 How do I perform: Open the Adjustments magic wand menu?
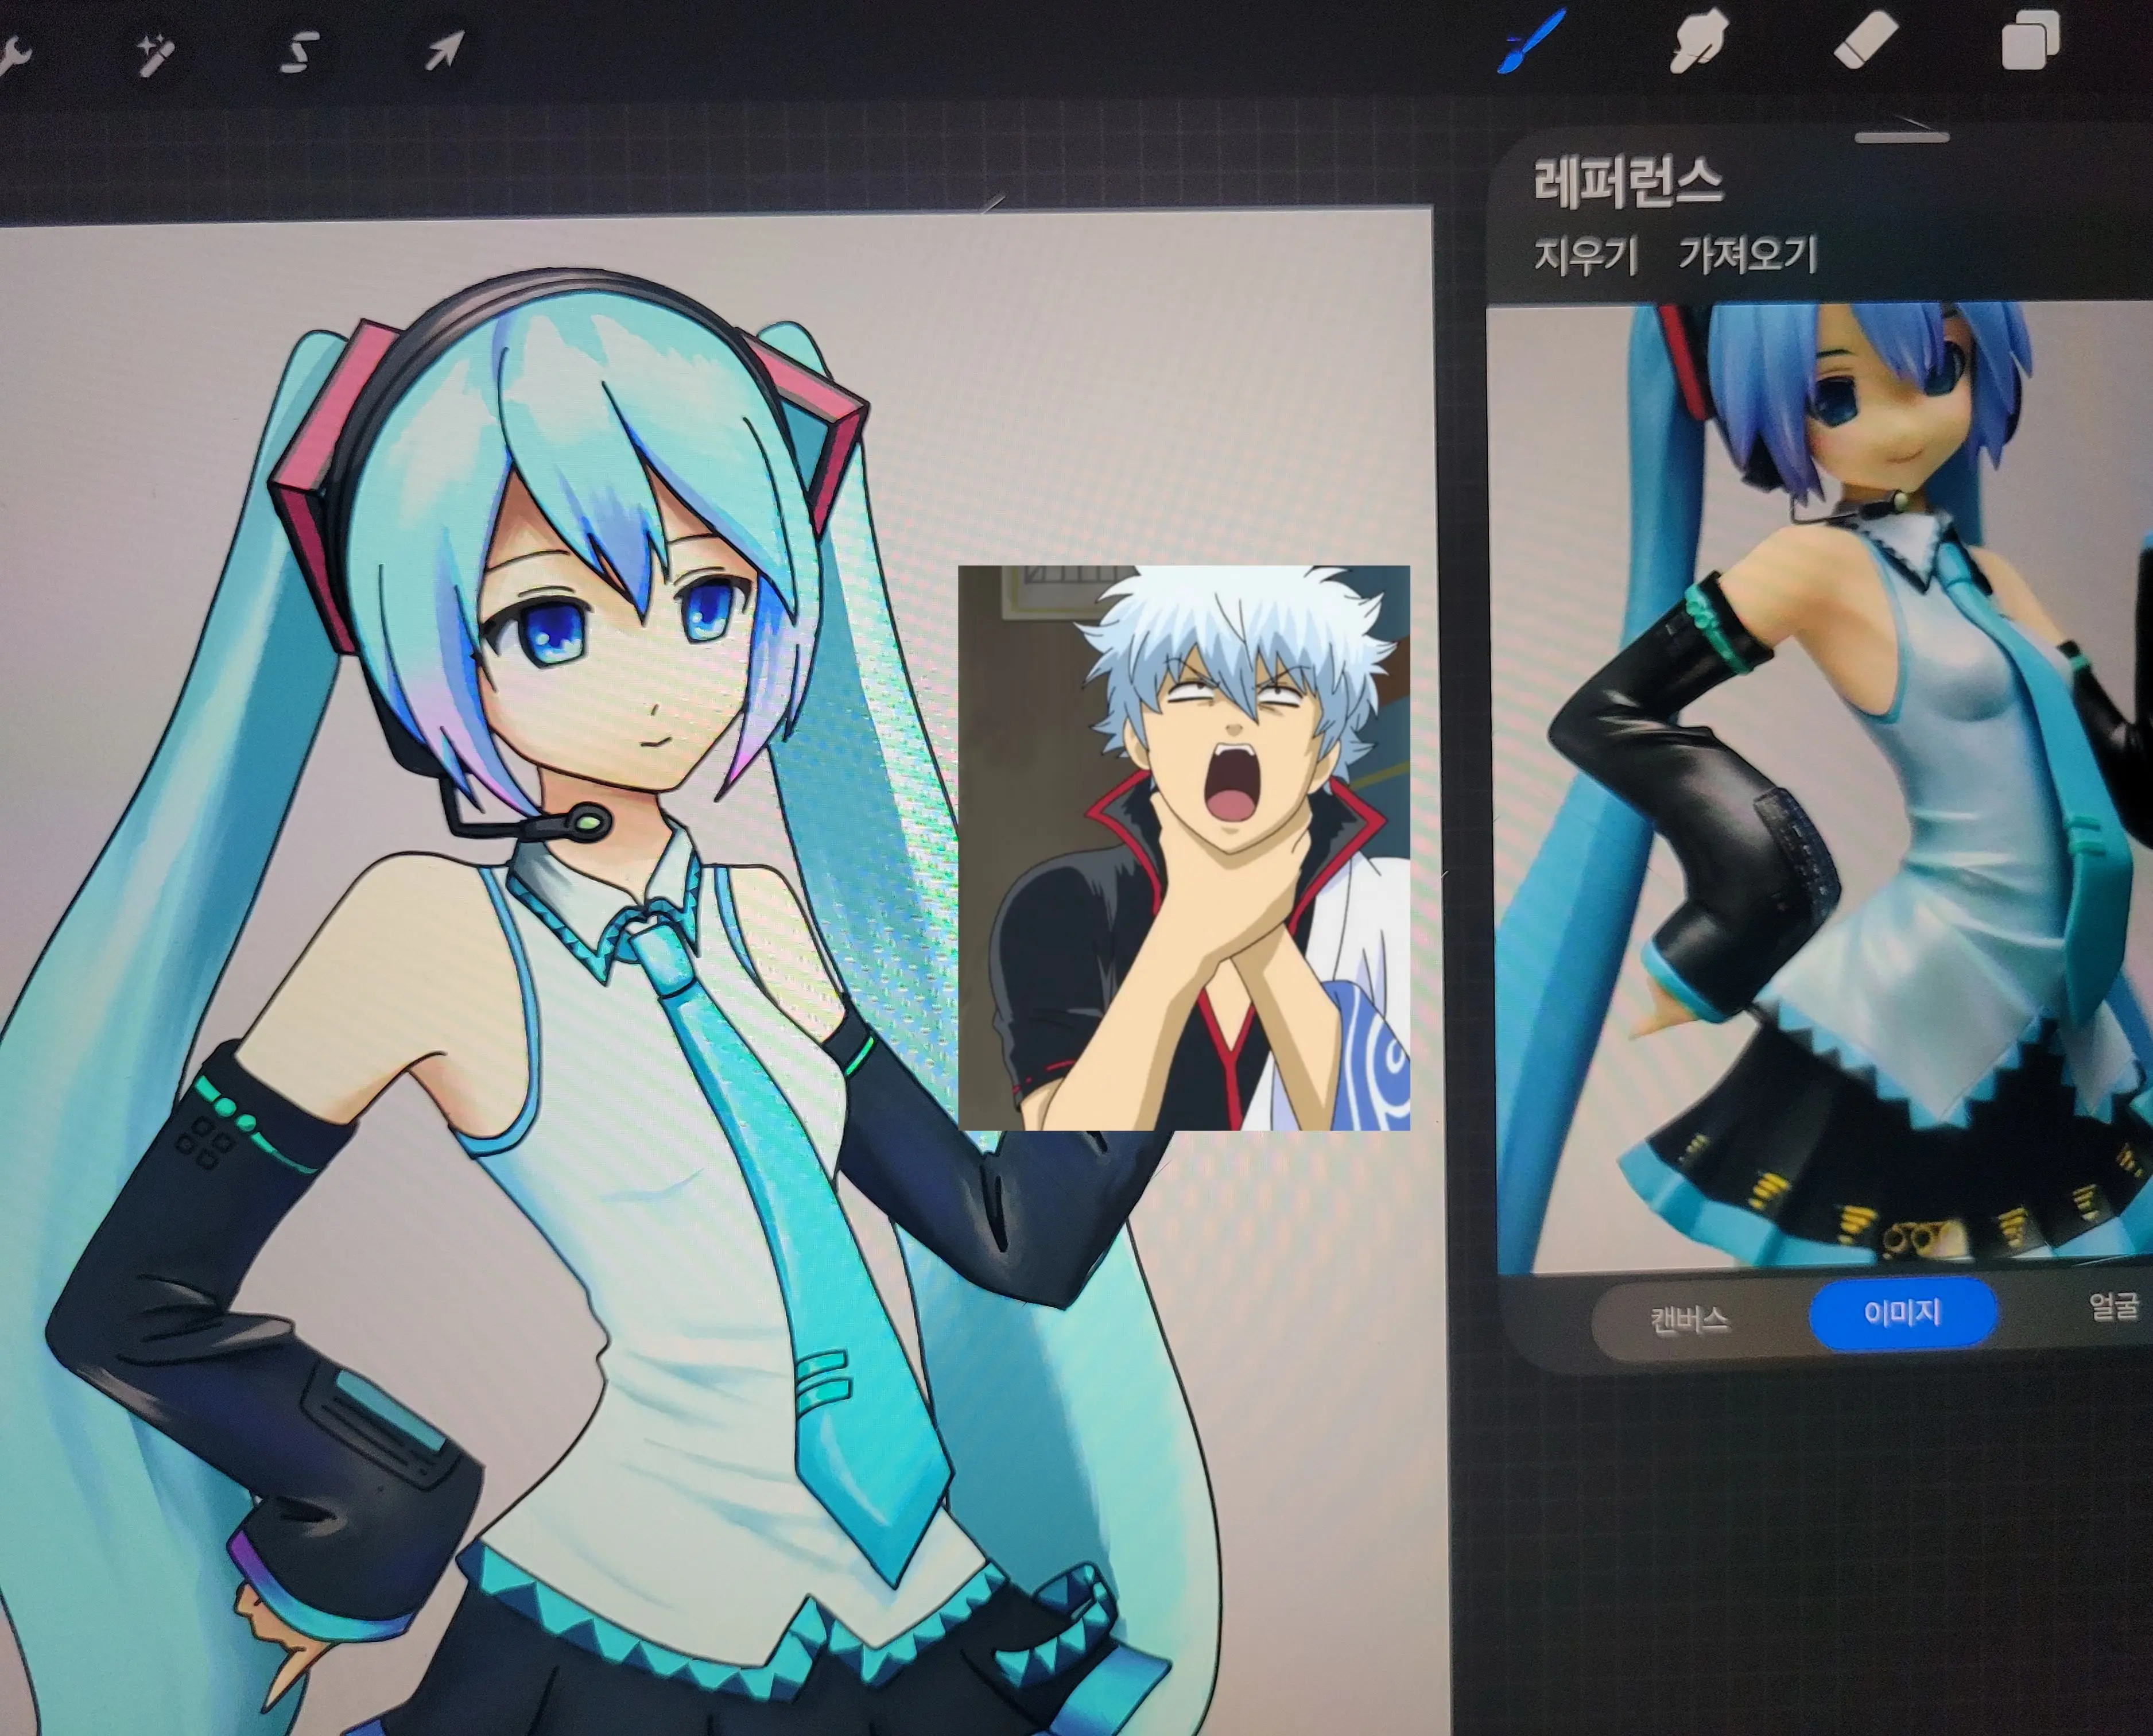[x=155, y=53]
